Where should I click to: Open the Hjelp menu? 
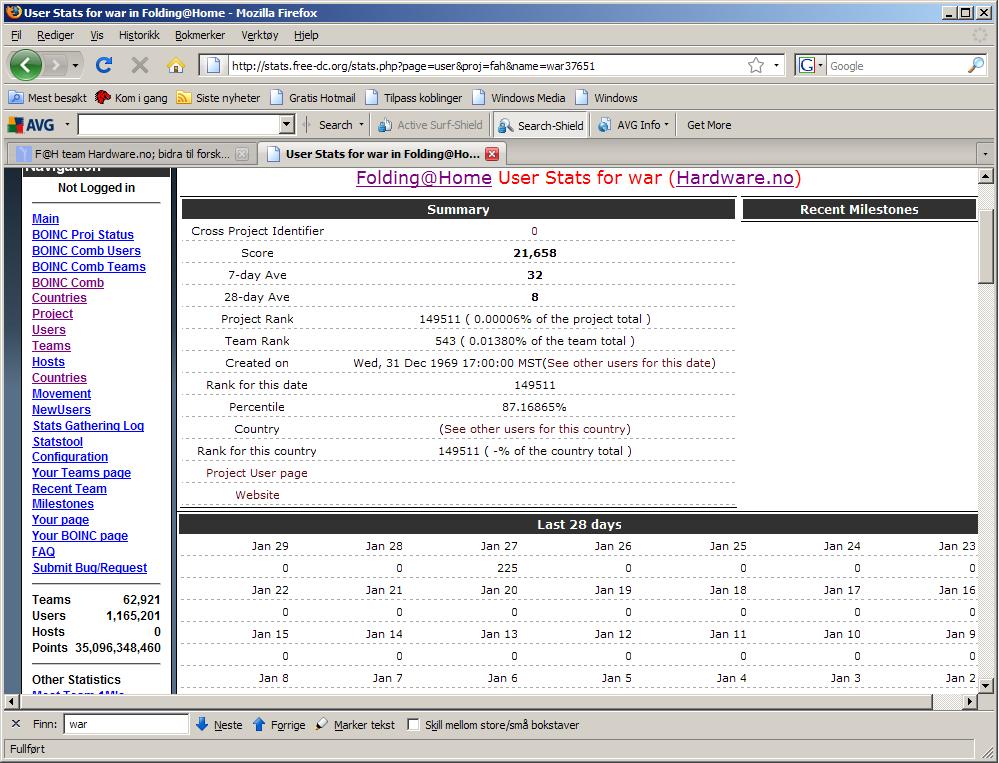tap(306, 35)
